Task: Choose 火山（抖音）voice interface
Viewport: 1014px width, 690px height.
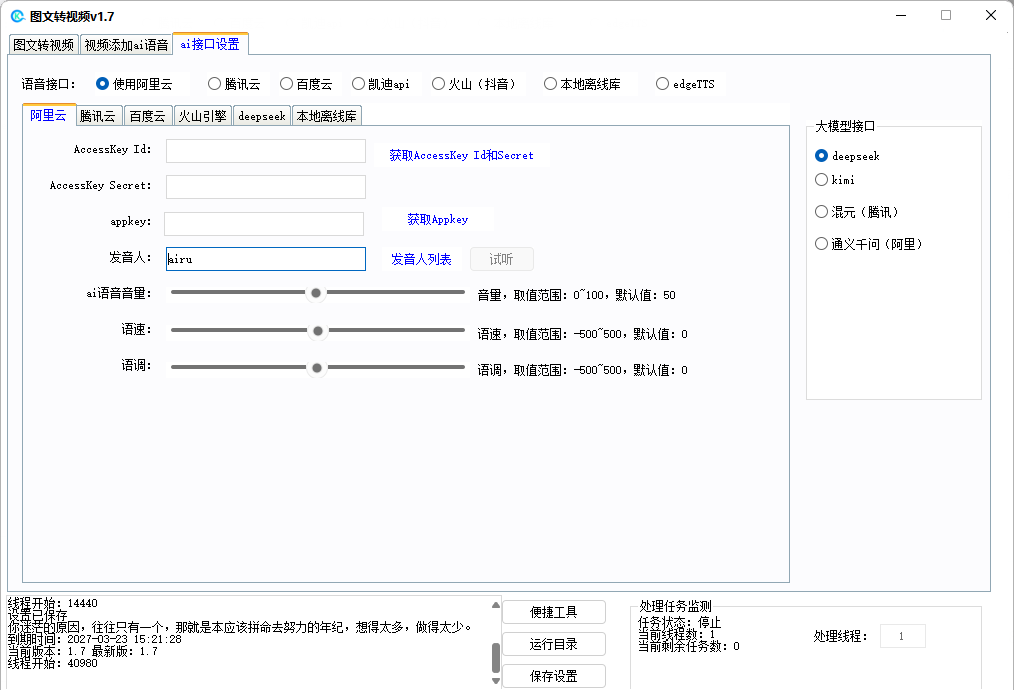Action: point(439,84)
